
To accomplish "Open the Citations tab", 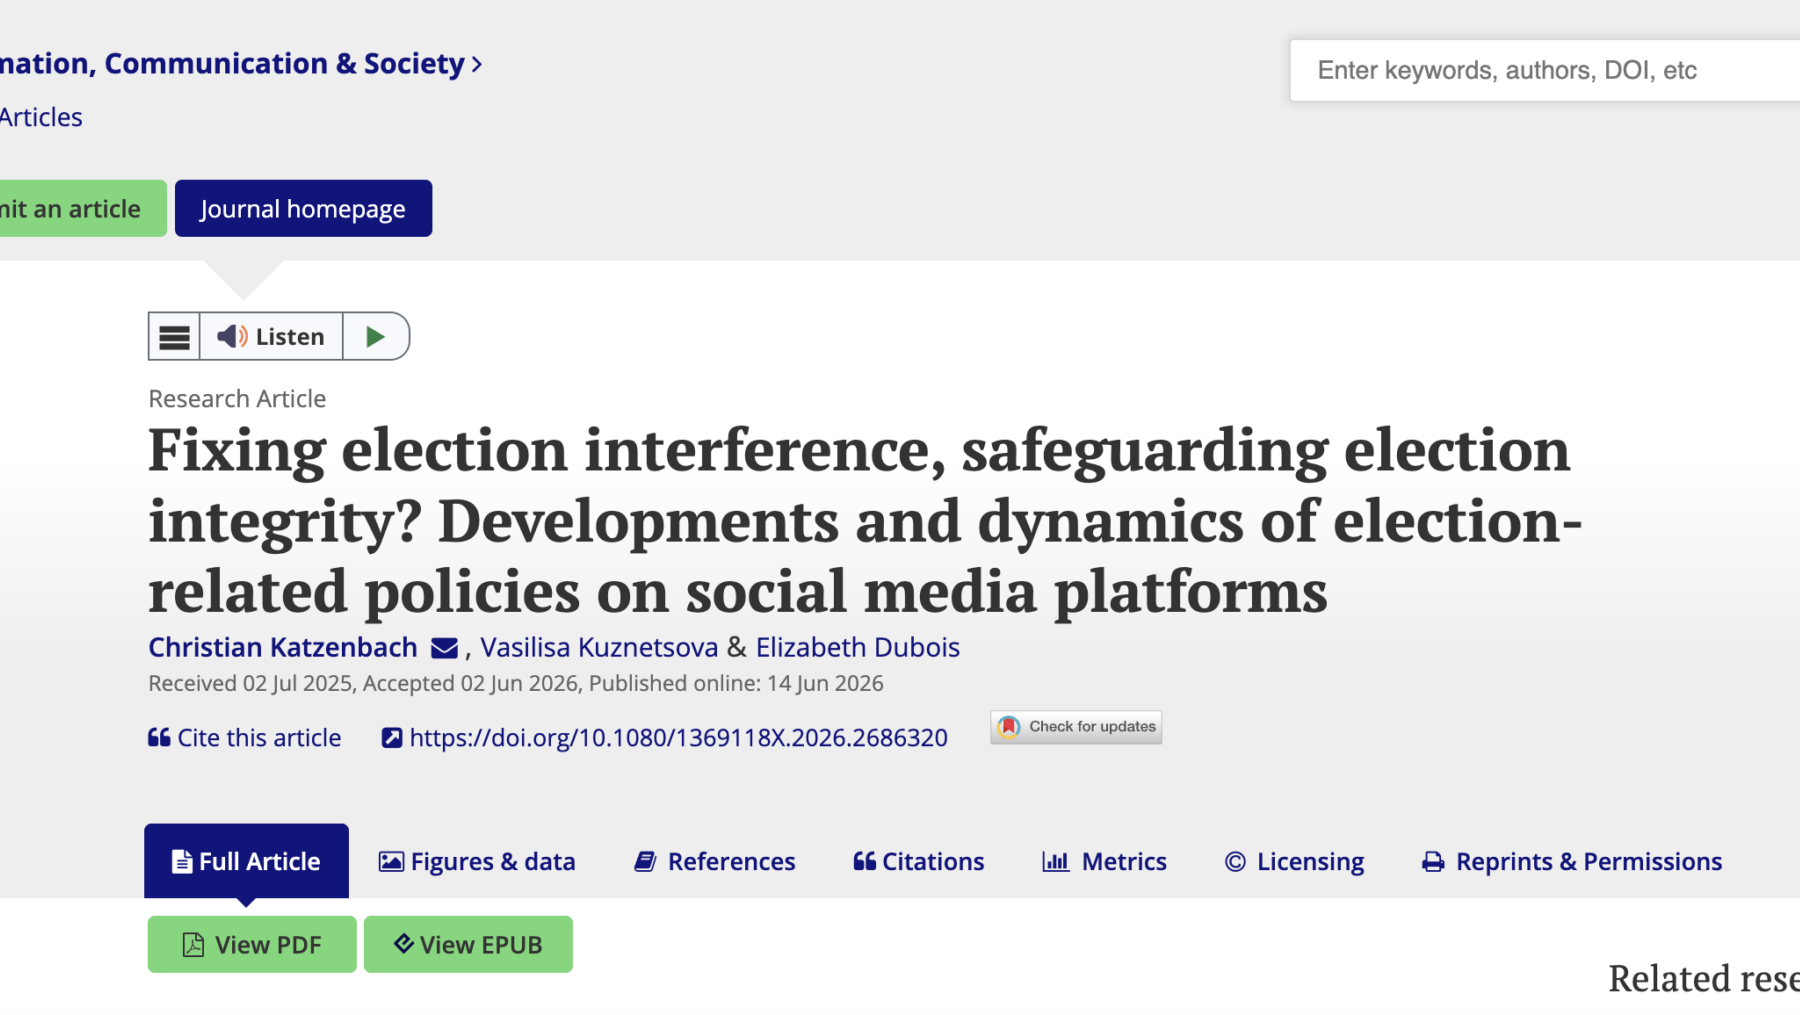I will coord(919,861).
